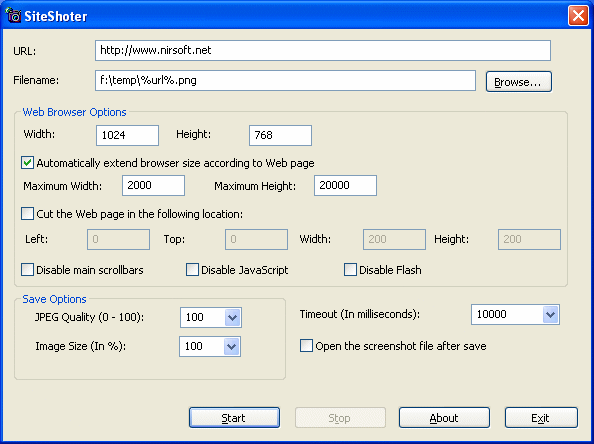The image size is (594, 444).
Task: Click the SiteShoter camera icon in title bar
Action: (13, 15)
